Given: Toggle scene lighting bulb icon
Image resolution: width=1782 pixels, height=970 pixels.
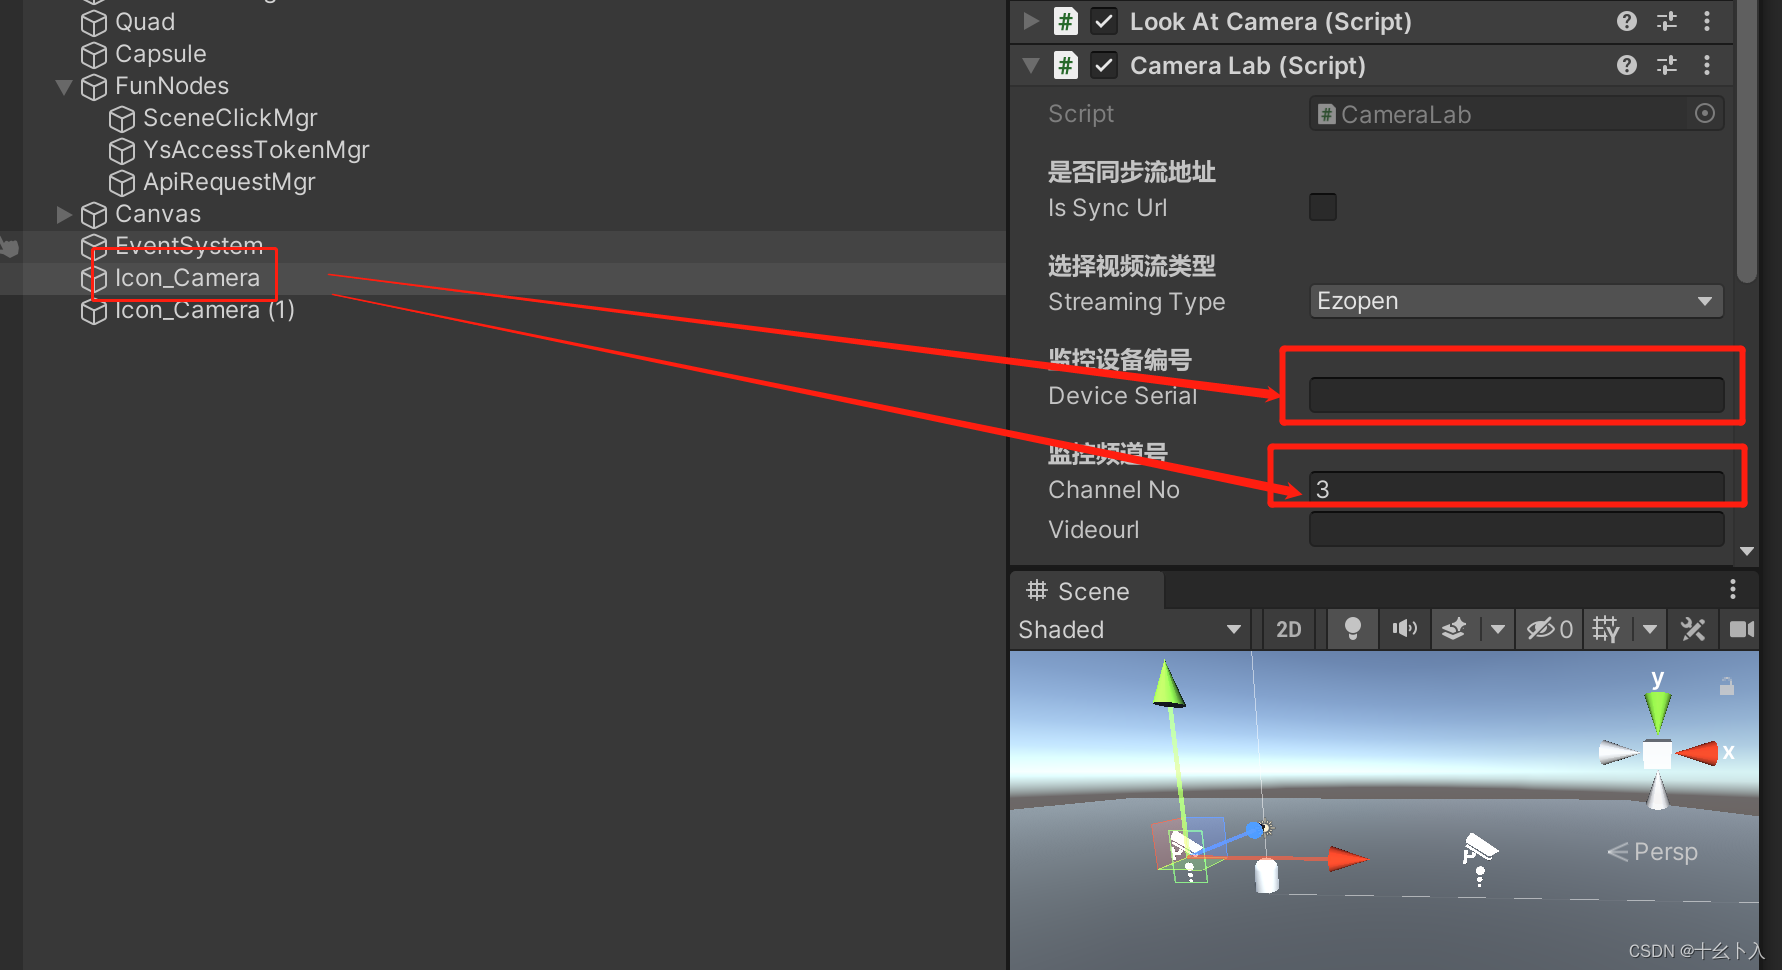Looking at the screenshot, I should [x=1352, y=629].
